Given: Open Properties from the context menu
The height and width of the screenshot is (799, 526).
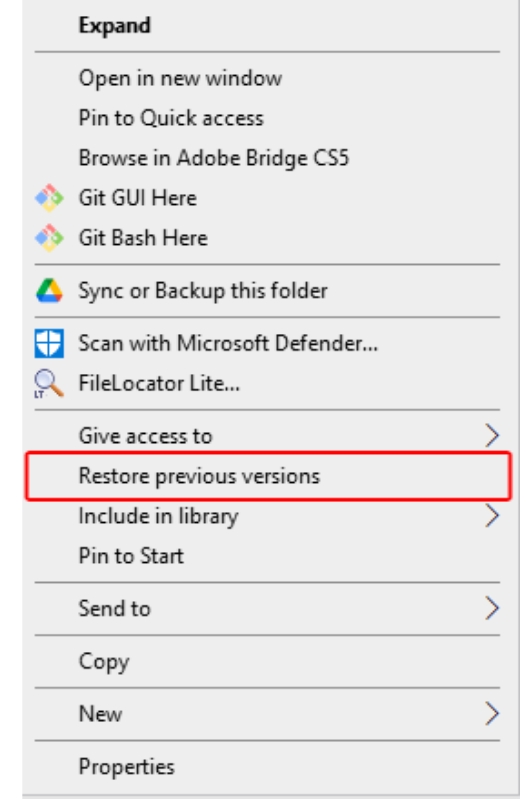Looking at the screenshot, I should [x=268, y=766].
